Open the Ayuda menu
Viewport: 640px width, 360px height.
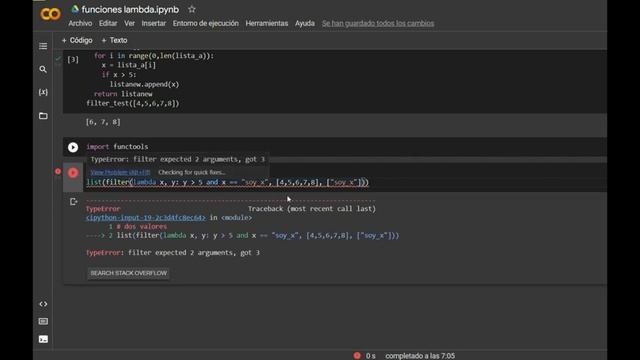304,23
